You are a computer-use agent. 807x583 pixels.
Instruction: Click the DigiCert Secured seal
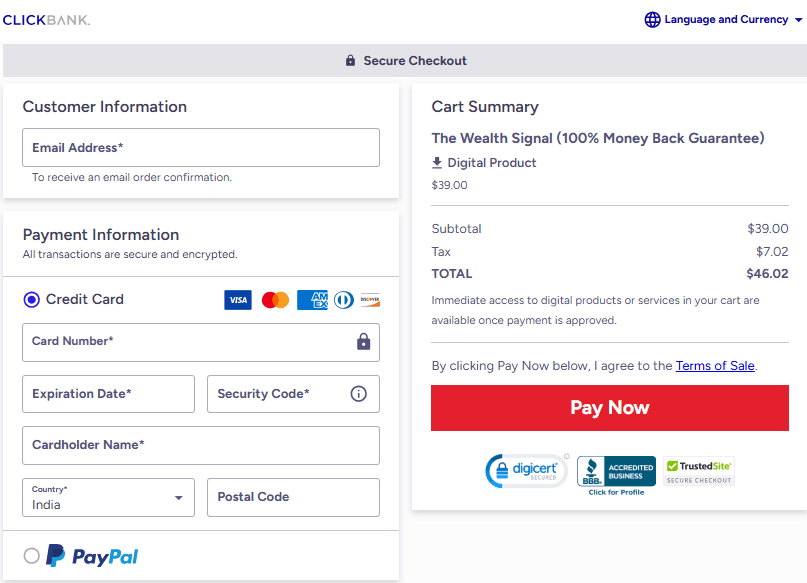click(527, 470)
